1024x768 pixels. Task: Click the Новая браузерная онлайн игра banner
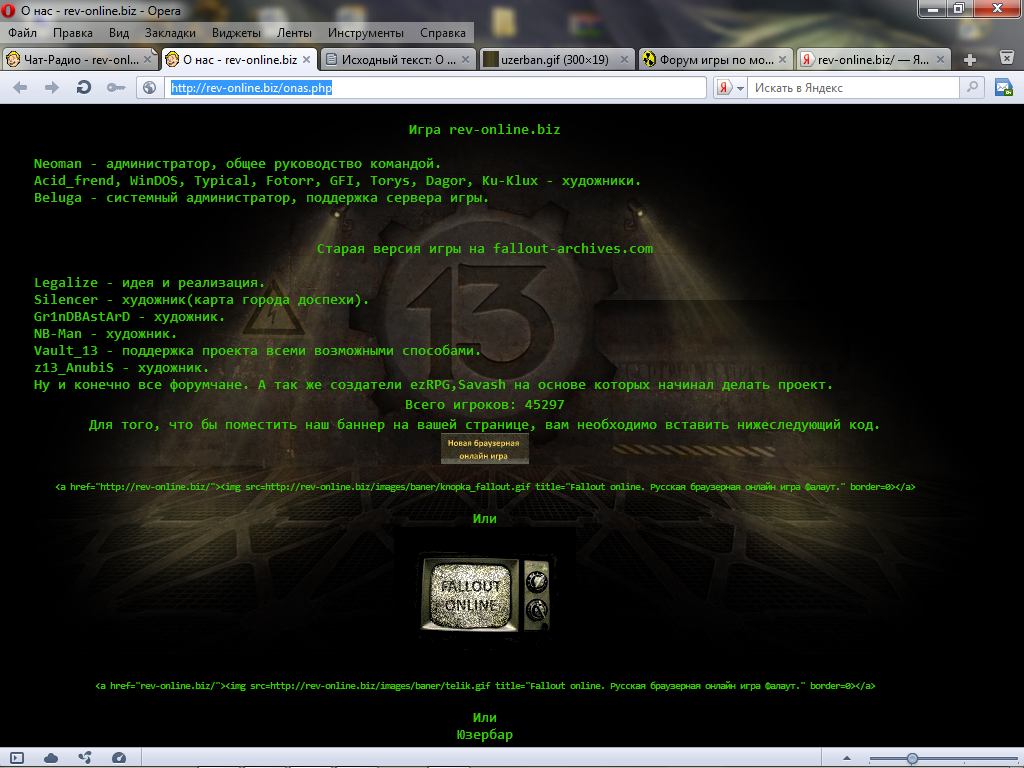[x=485, y=449]
